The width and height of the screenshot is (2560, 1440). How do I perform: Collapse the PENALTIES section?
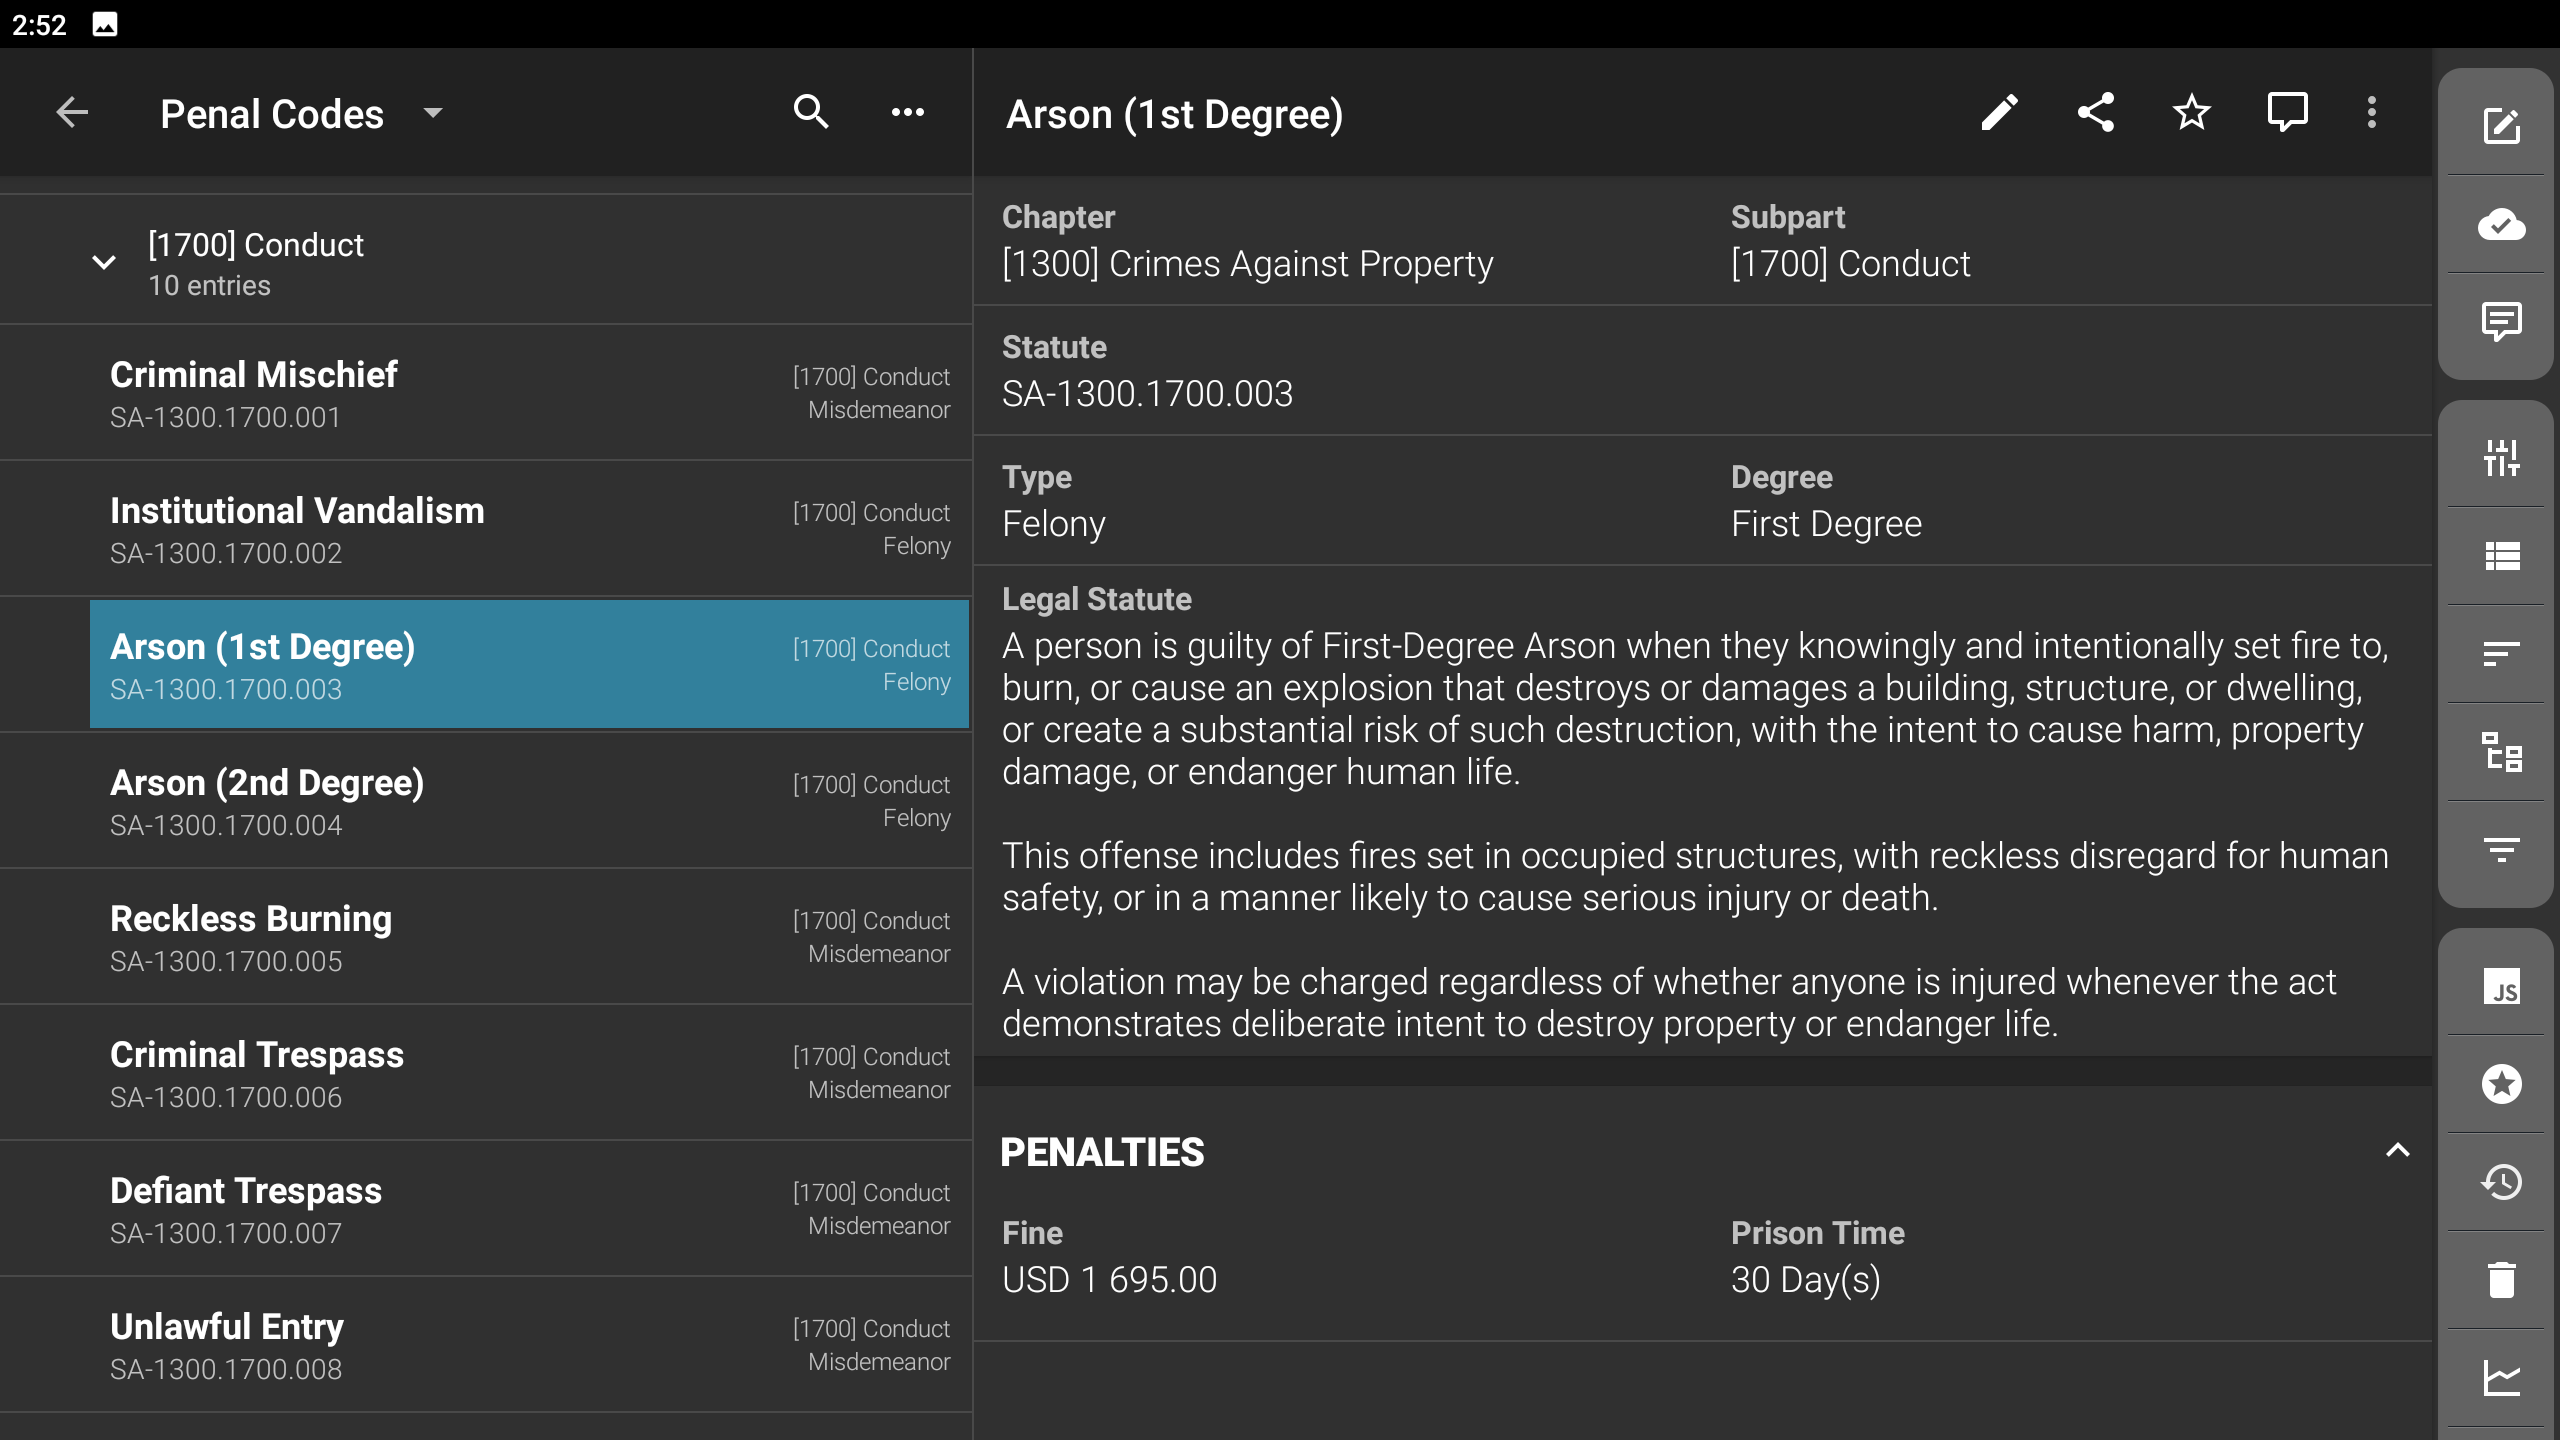coord(2397,1151)
